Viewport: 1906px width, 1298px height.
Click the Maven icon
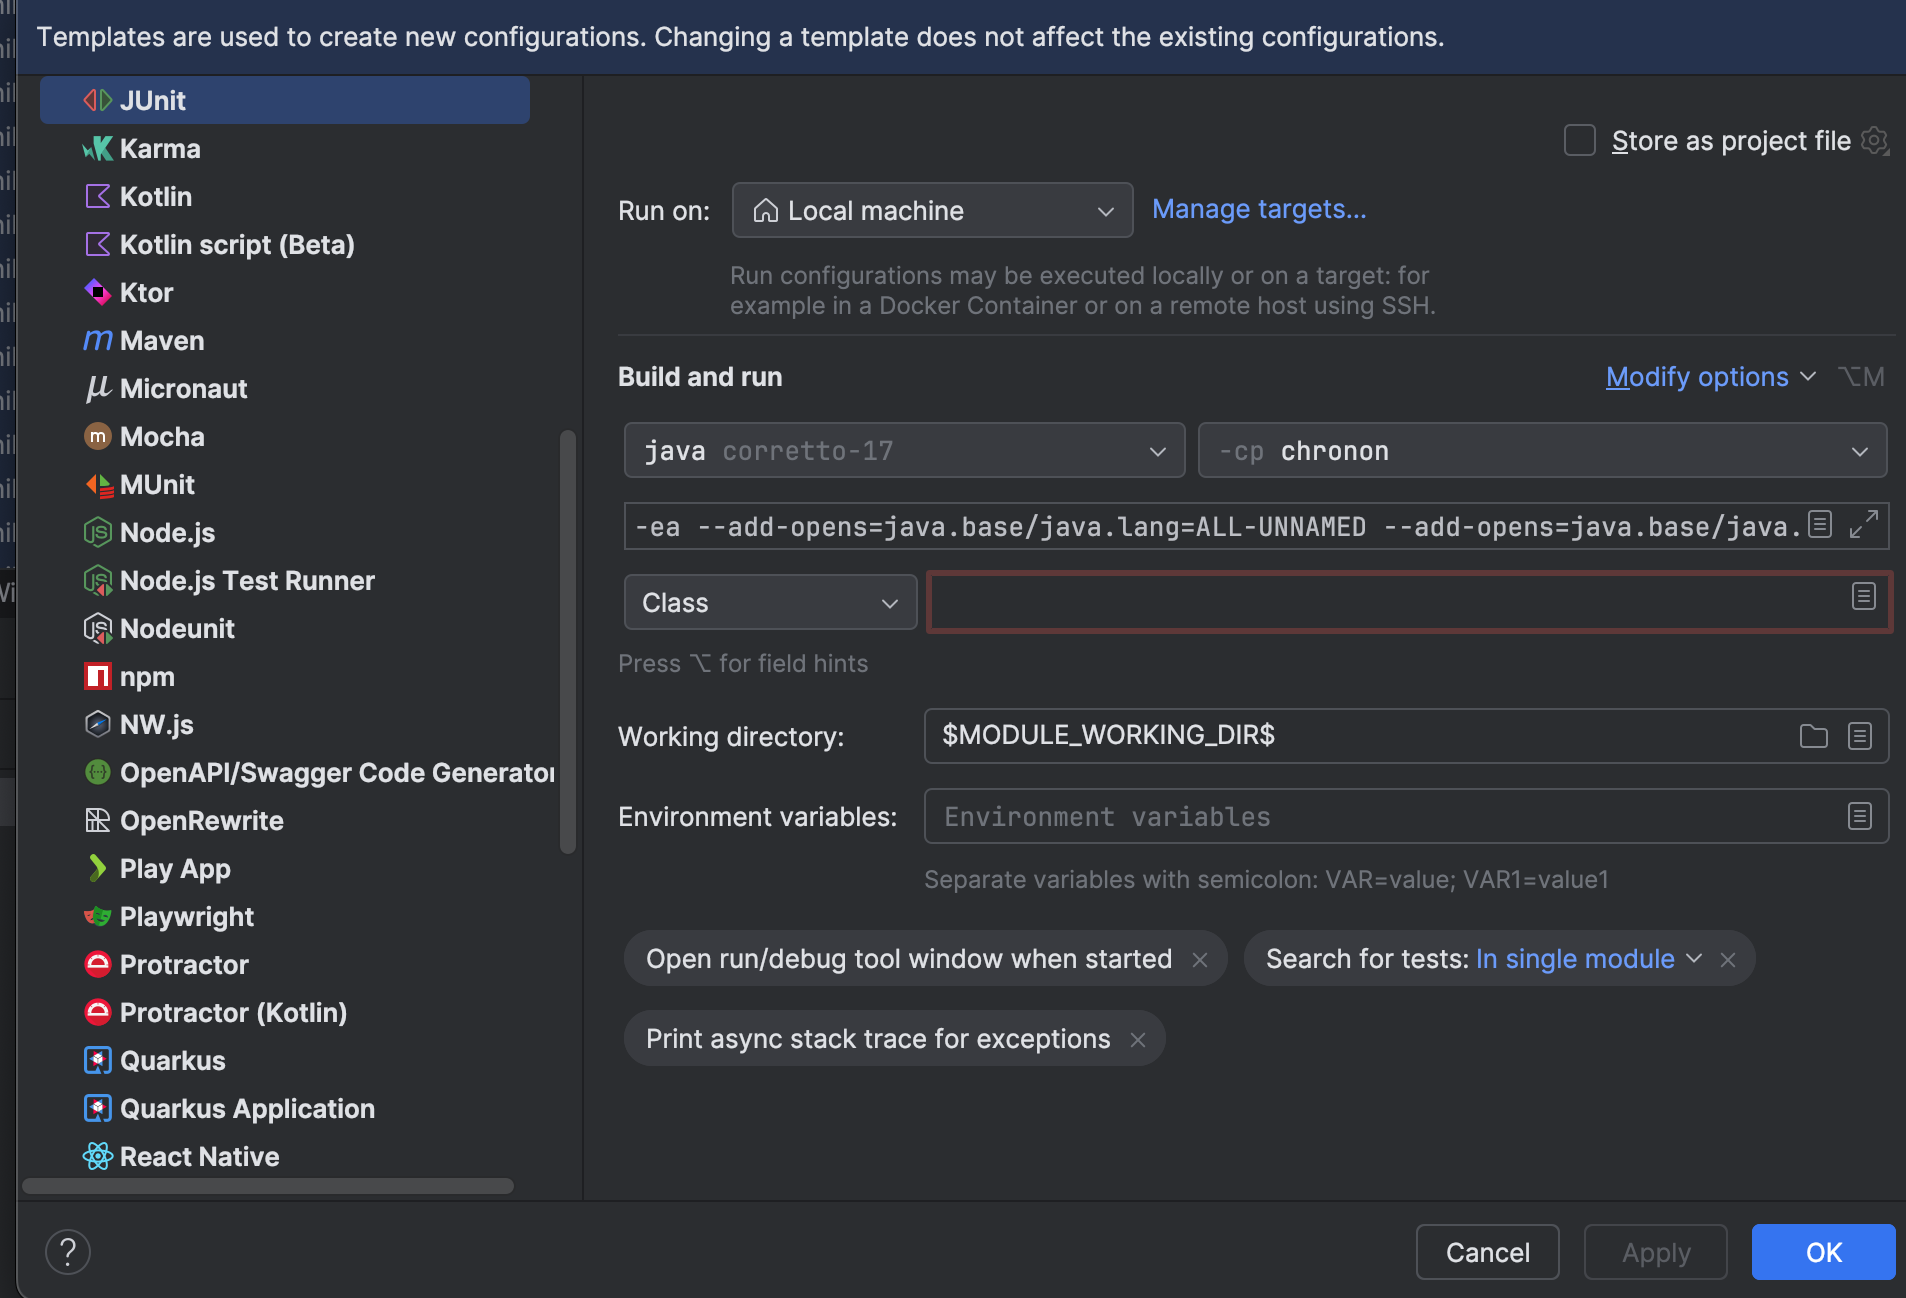pyautogui.click(x=97, y=340)
